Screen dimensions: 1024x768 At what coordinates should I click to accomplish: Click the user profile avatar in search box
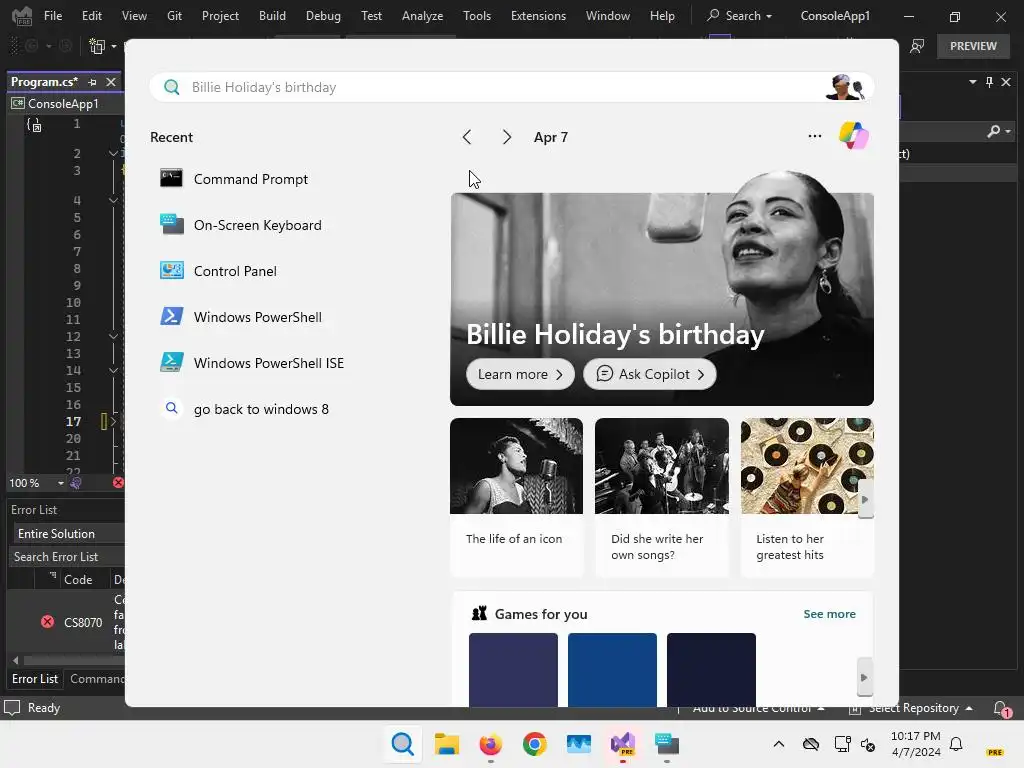845,87
